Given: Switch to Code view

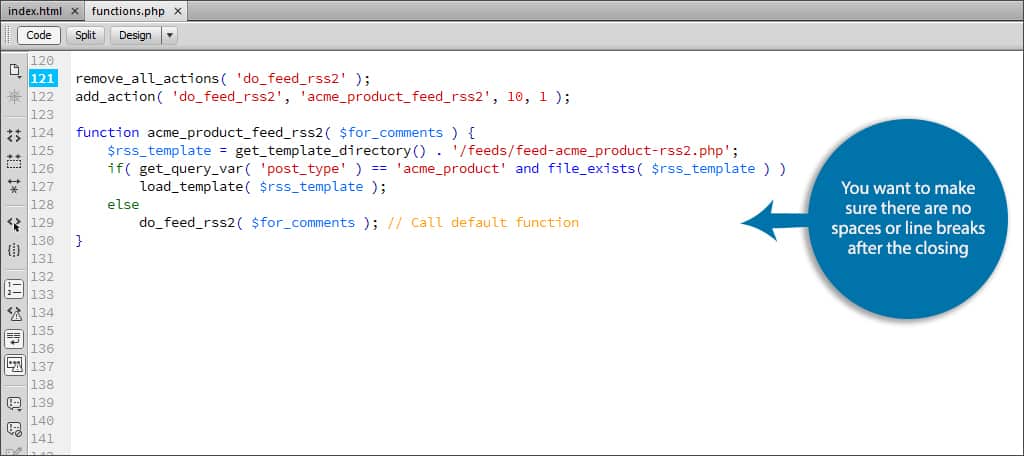Looking at the screenshot, I should click(39, 35).
